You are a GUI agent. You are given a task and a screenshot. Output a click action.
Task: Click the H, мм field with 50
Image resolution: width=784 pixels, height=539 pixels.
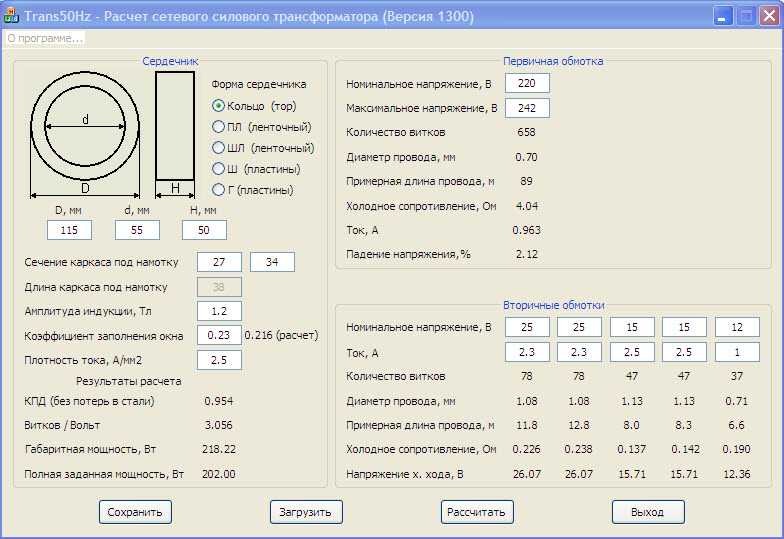pyautogui.click(x=204, y=230)
